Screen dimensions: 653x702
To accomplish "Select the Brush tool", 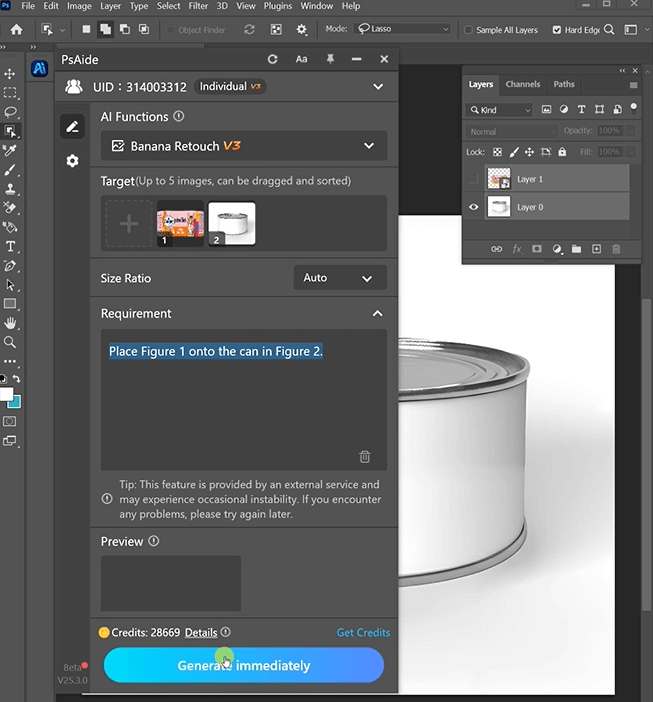I will point(10,170).
